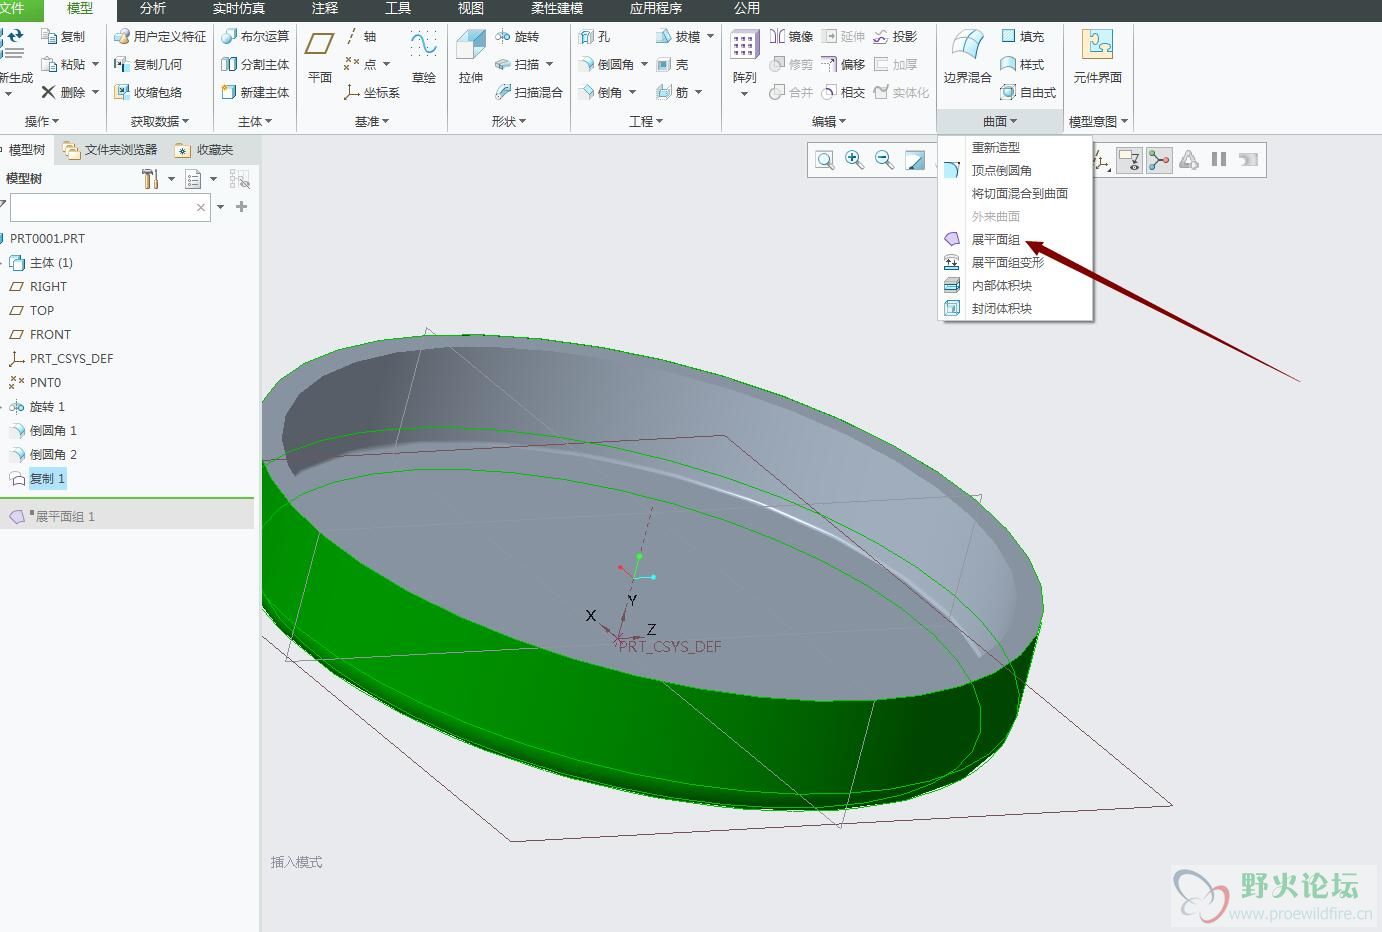
Task: Clear the model tree search box
Action: pyautogui.click(x=201, y=207)
